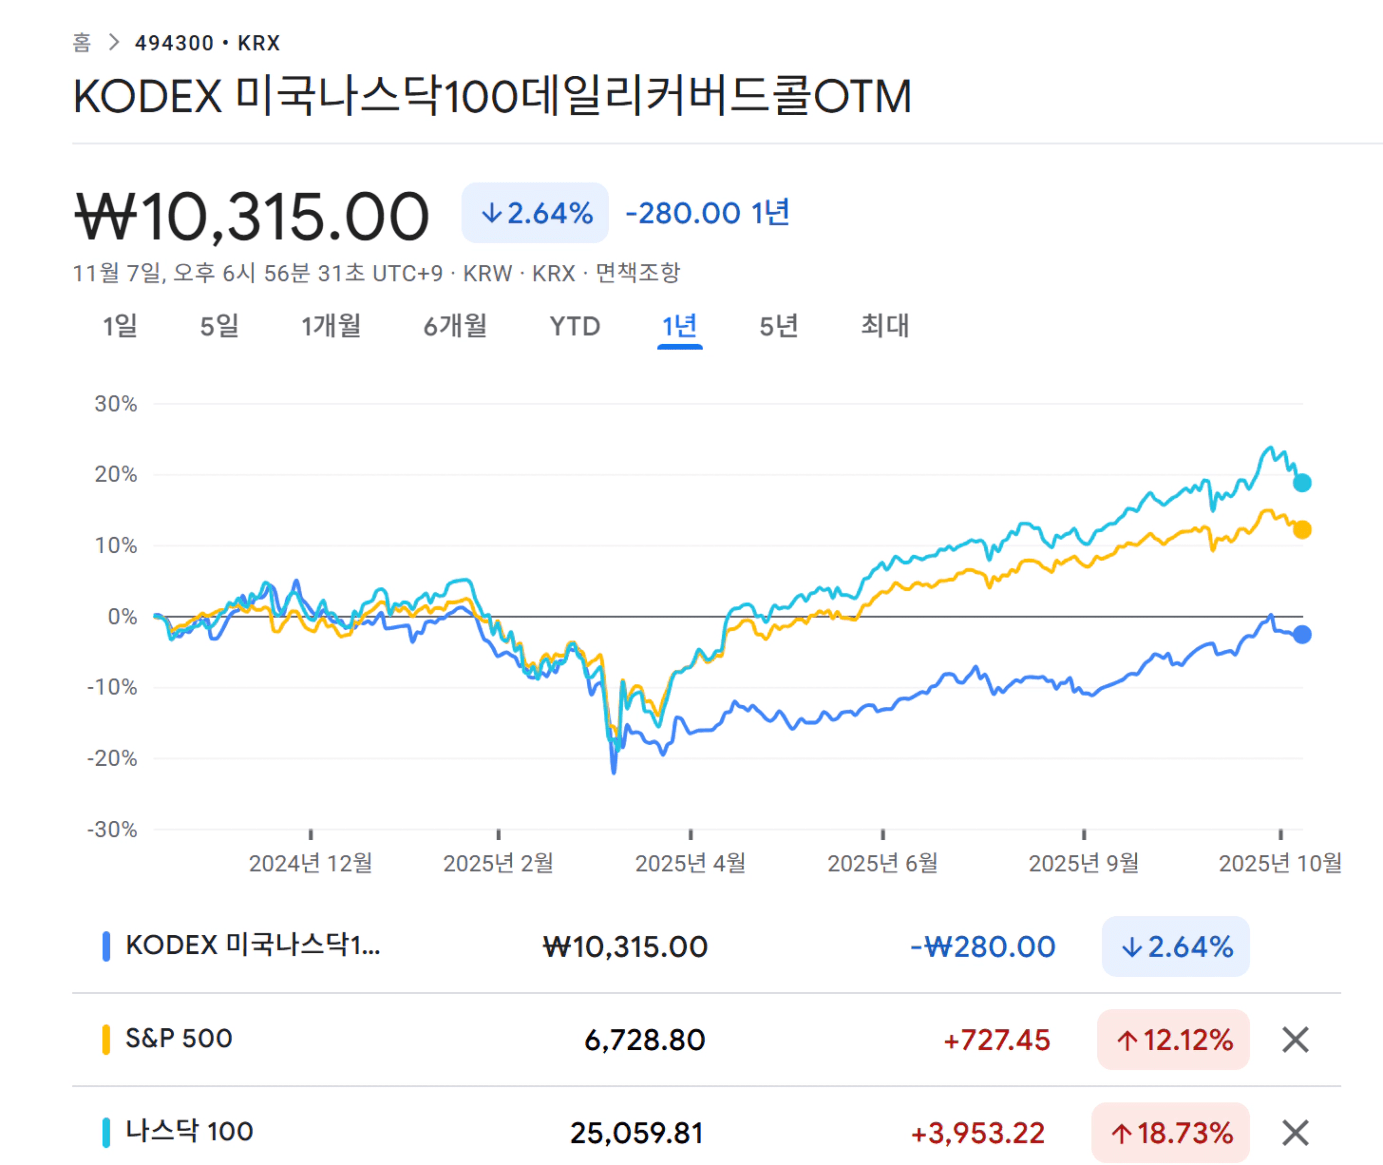Remove 나스닥 100 comparison with X icon

[x=1295, y=1133]
